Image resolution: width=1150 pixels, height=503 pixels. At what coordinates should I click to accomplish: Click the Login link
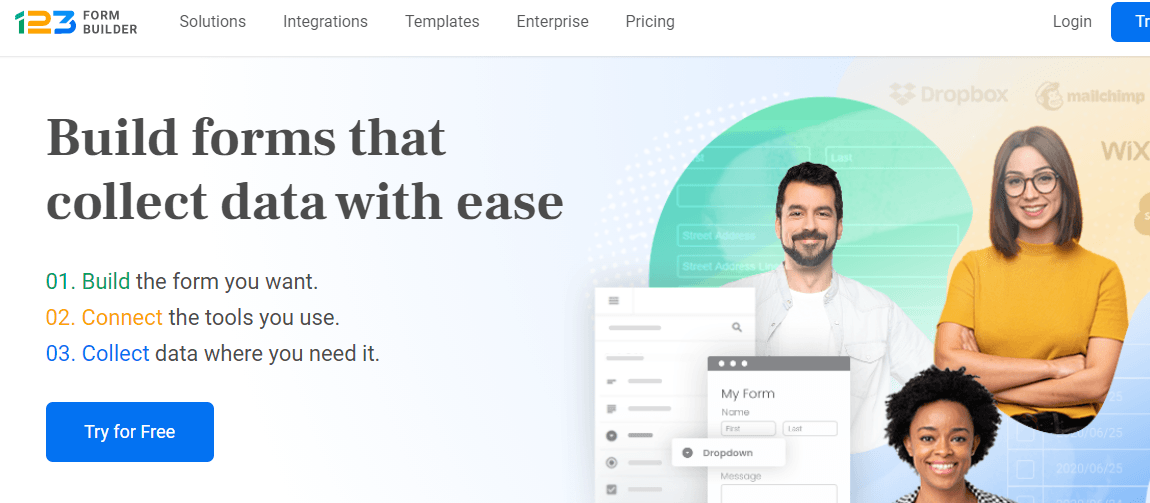tap(1072, 21)
